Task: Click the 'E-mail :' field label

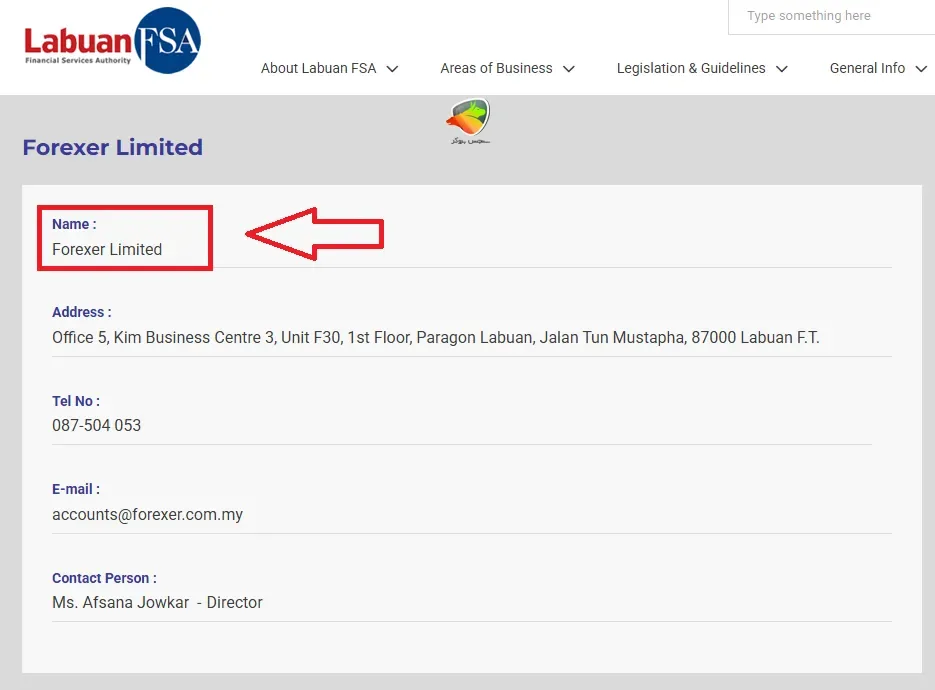Action: [x=76, y=489]
